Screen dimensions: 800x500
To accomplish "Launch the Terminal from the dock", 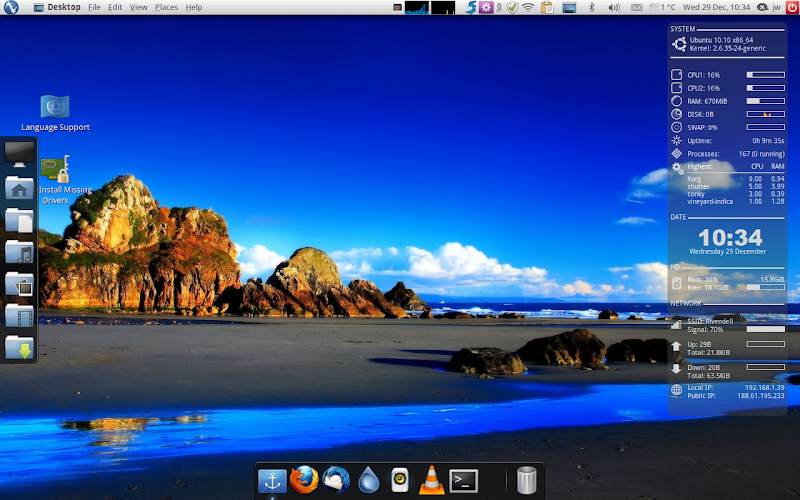I will tap(463, 481).
